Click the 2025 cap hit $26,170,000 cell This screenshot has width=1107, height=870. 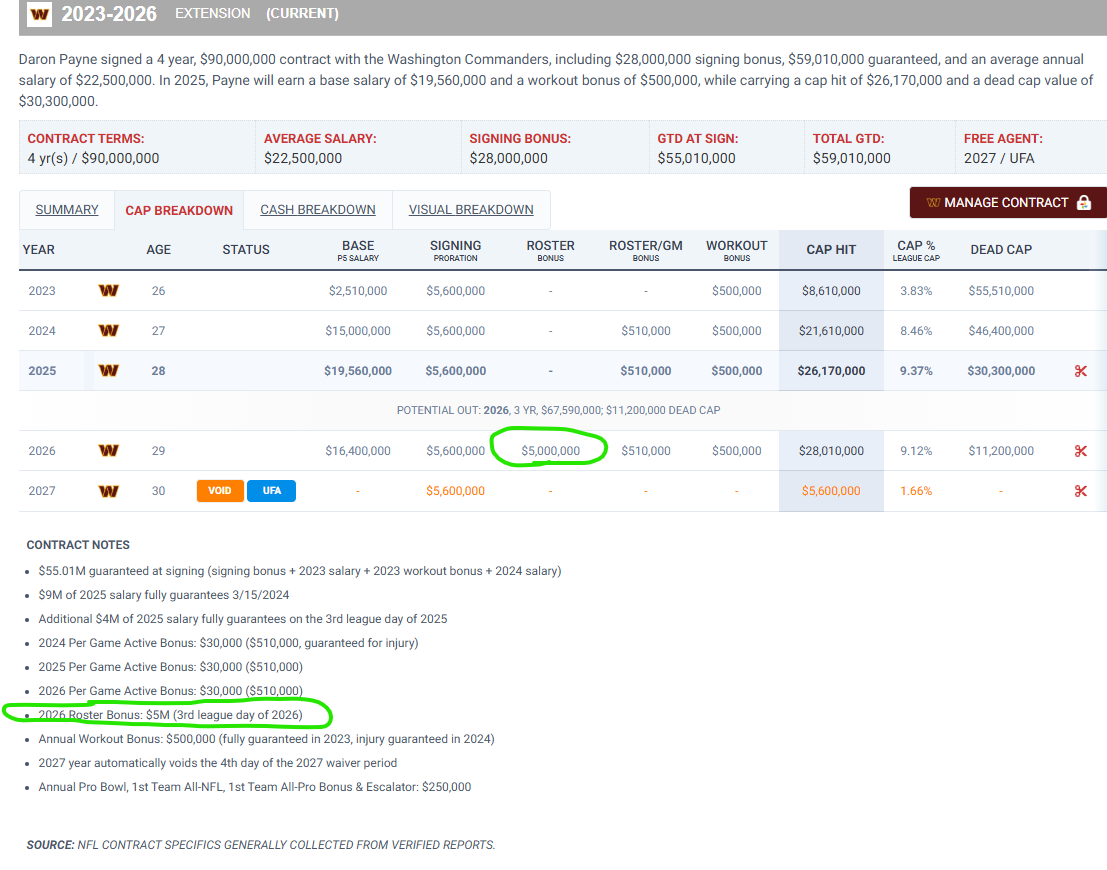831,371
